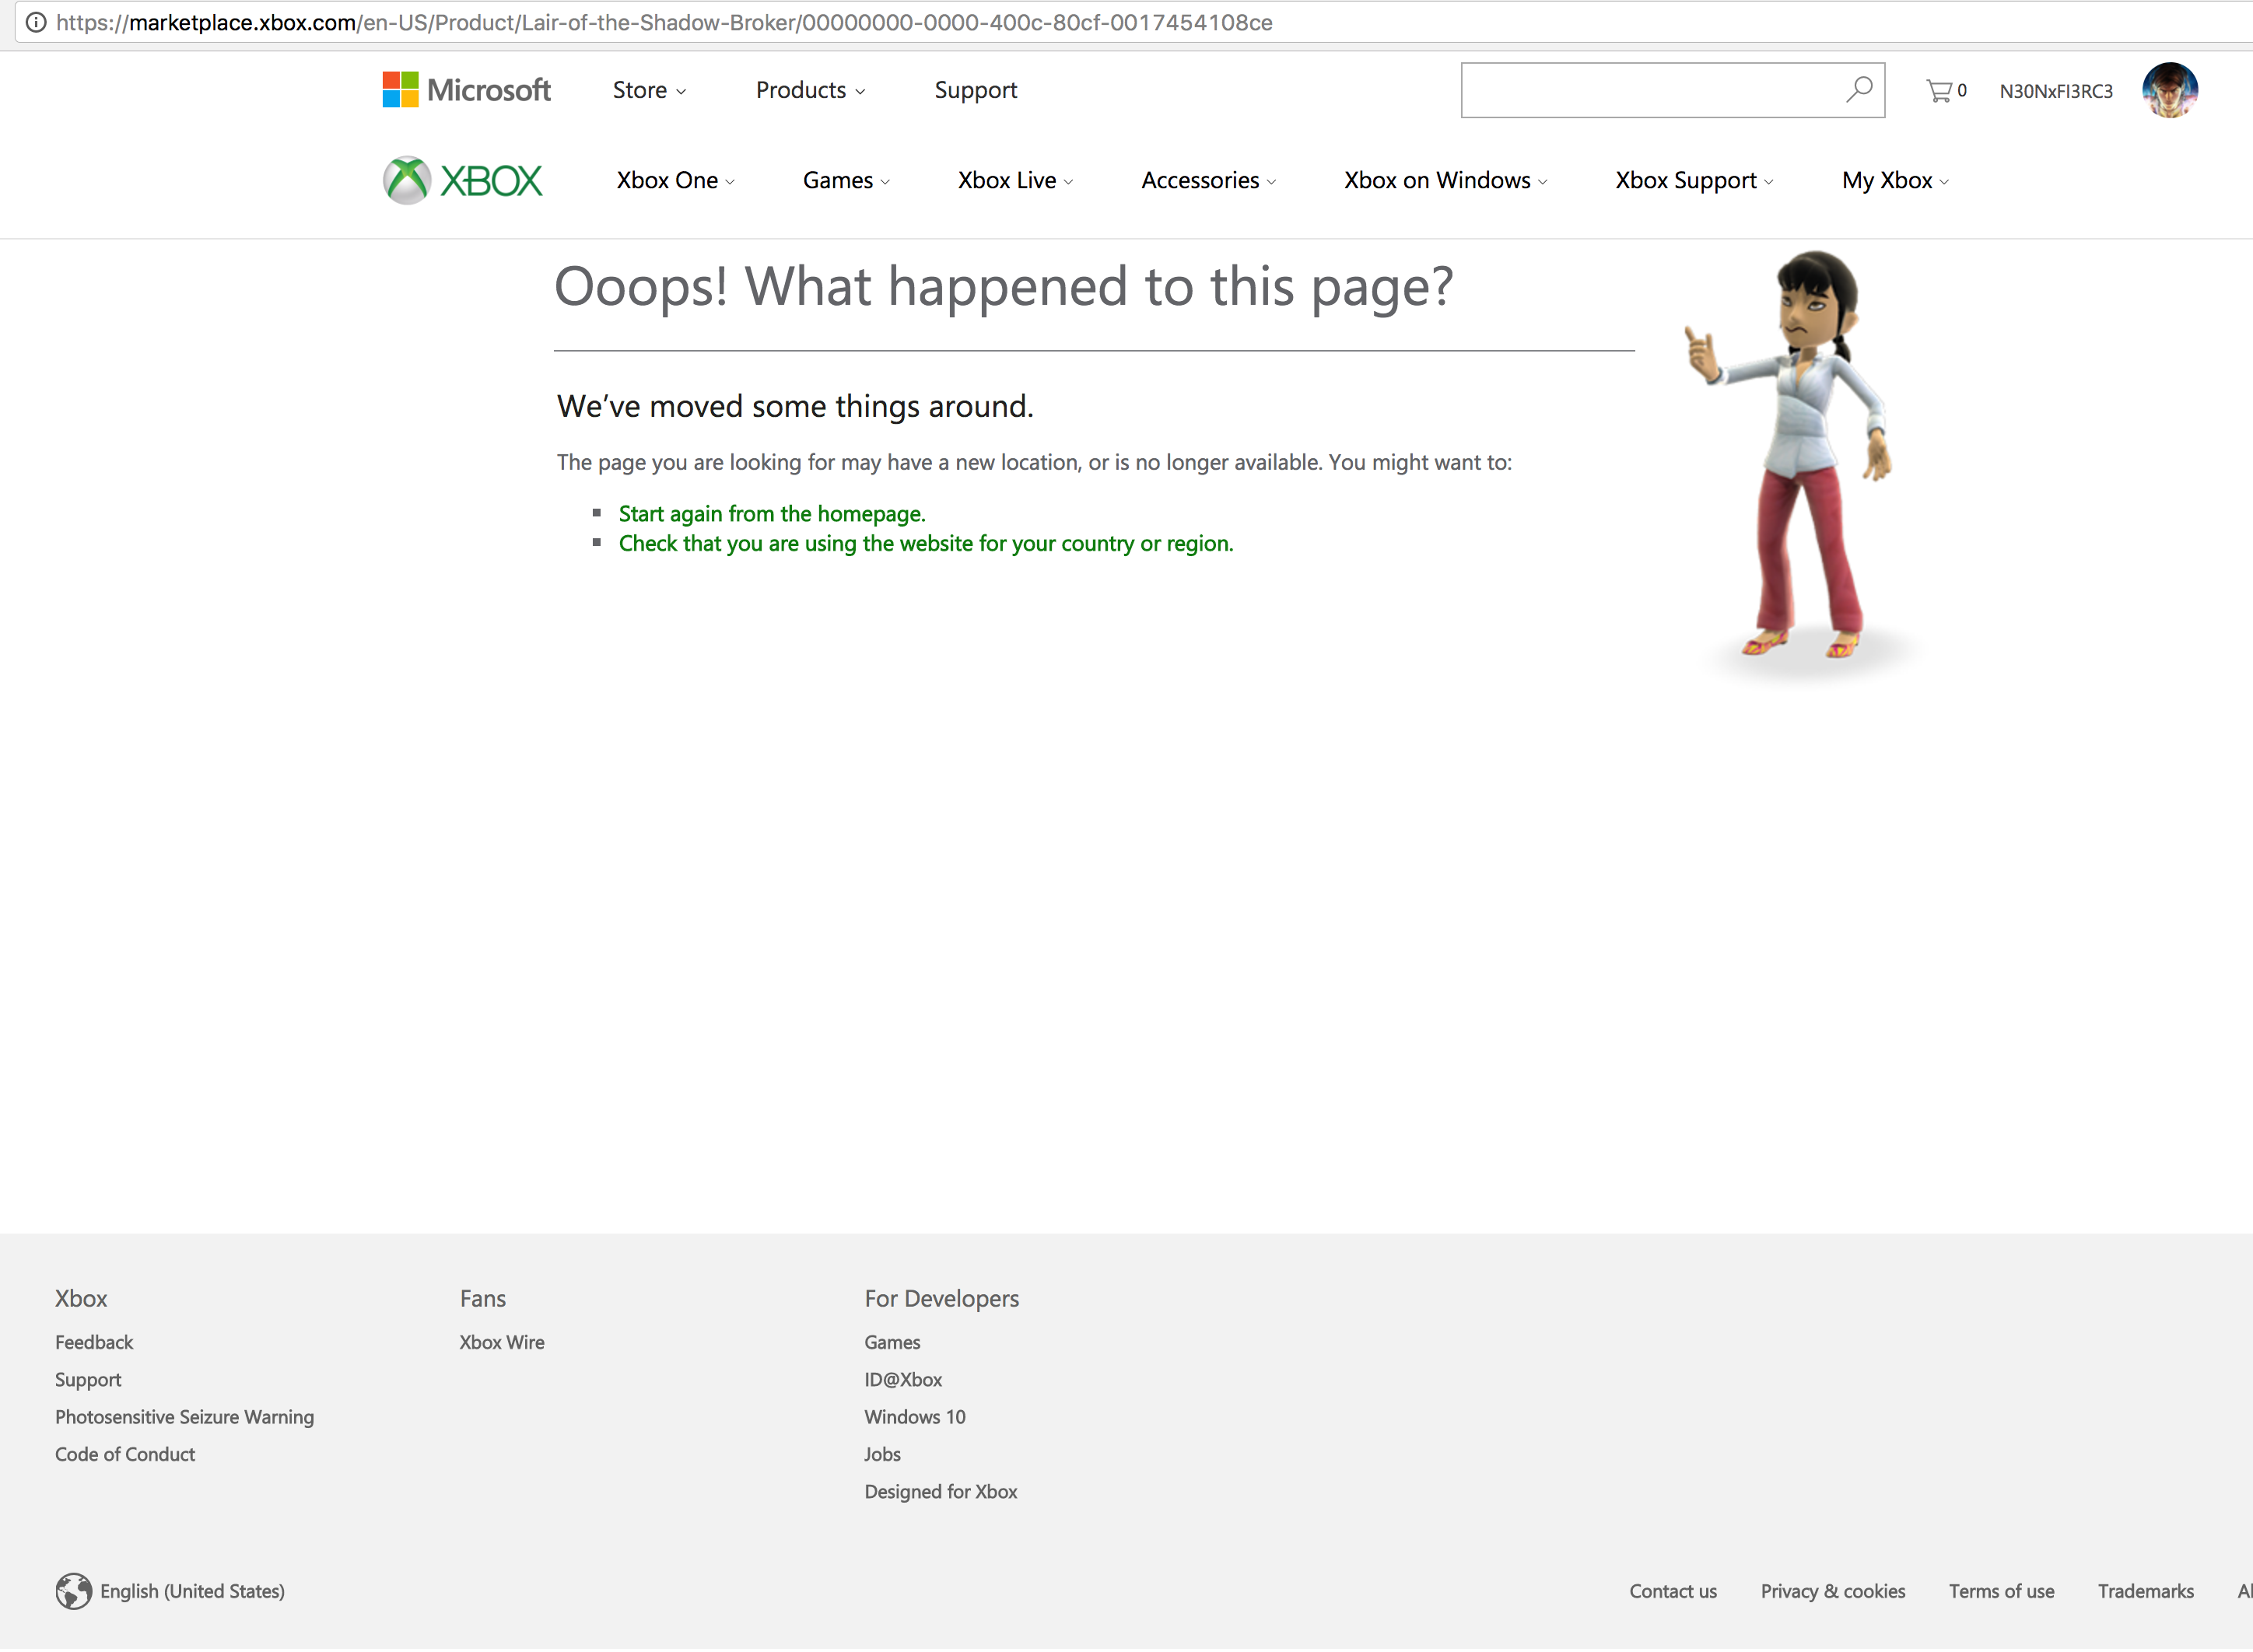Click Start again from the homepage link
2253x1652 pixels.
[771, 514]
